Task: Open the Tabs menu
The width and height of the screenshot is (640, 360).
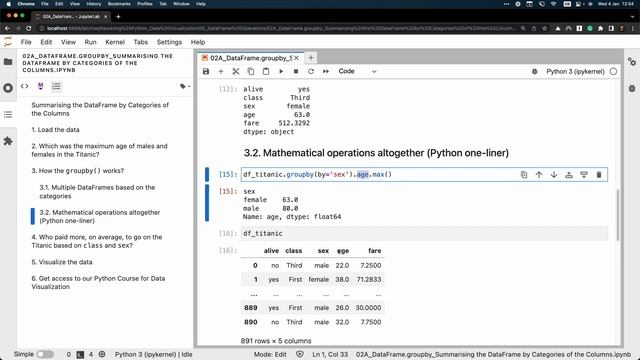Action: 140,42
